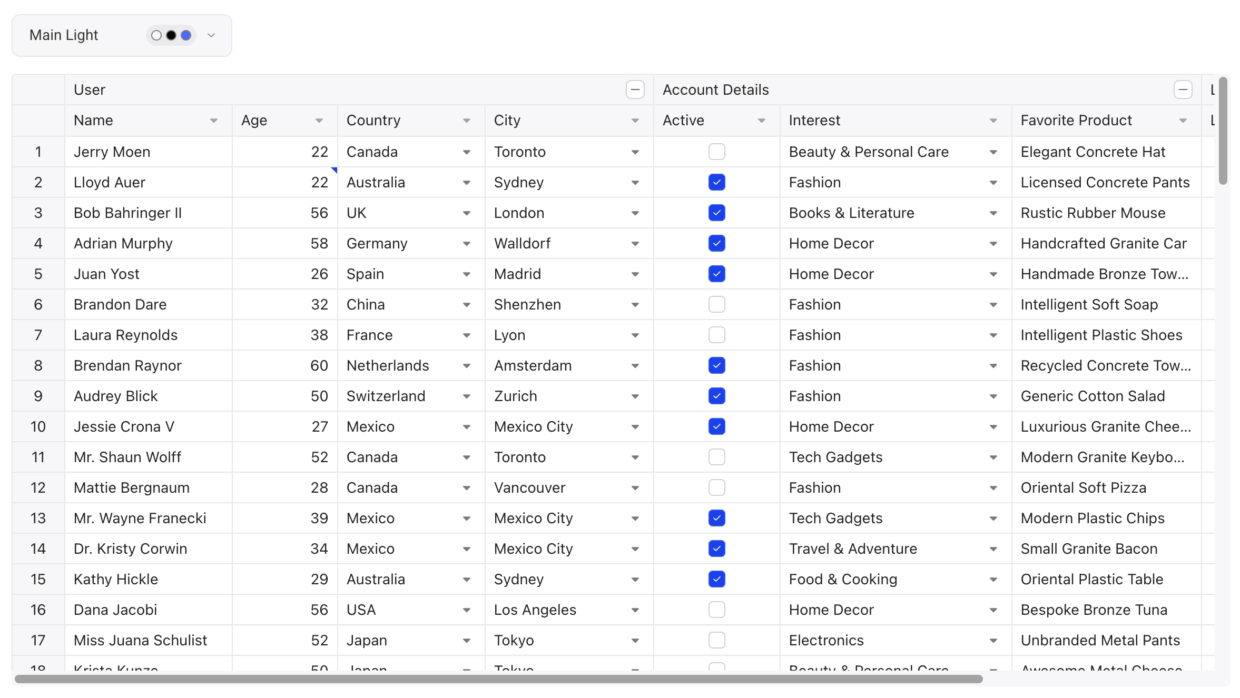Select row header number 12
Image resolution: width=1240 pixels, height=698 pixels.
pos(39,487)
